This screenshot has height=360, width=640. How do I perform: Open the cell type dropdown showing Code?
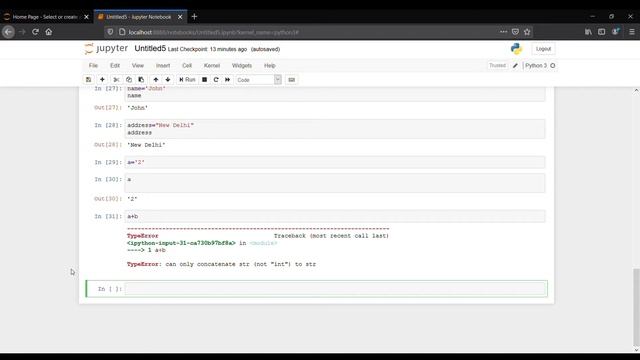pyautogui.click(x=258, y=80)
